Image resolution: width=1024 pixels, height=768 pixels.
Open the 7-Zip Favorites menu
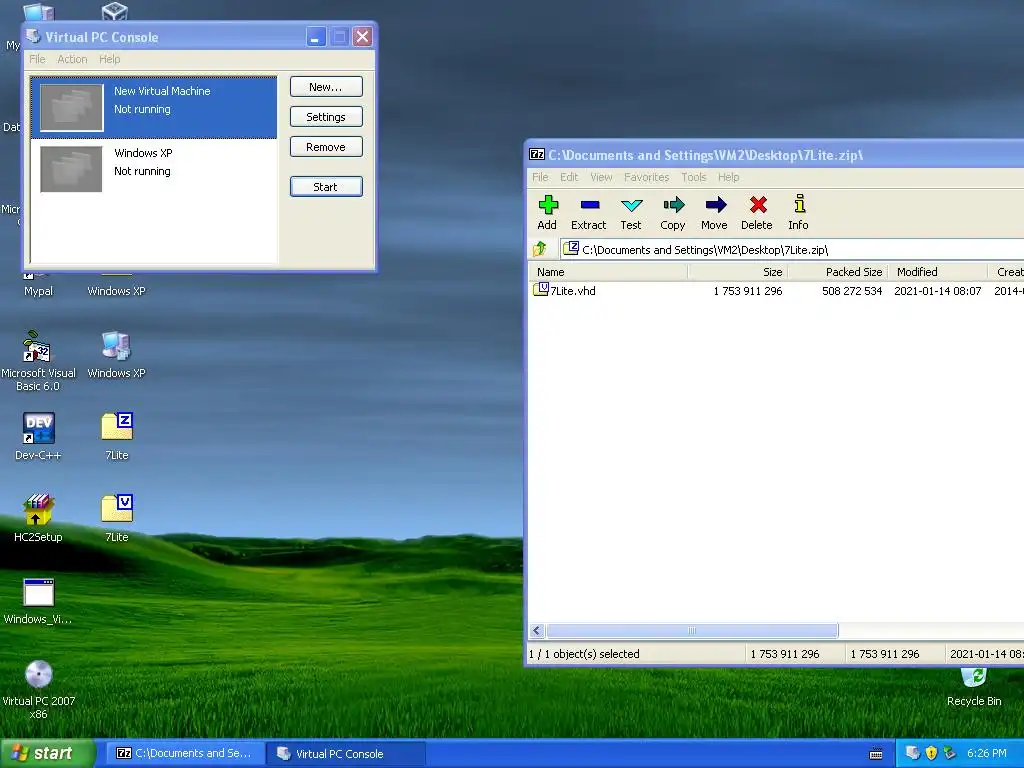pyautogui.click(x=646, y=177)
